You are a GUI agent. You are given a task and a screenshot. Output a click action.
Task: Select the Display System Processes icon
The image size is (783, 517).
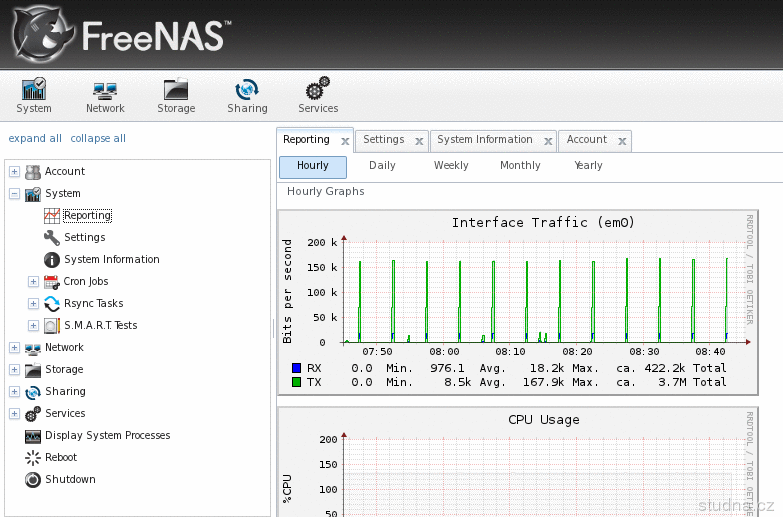point(33,436)
